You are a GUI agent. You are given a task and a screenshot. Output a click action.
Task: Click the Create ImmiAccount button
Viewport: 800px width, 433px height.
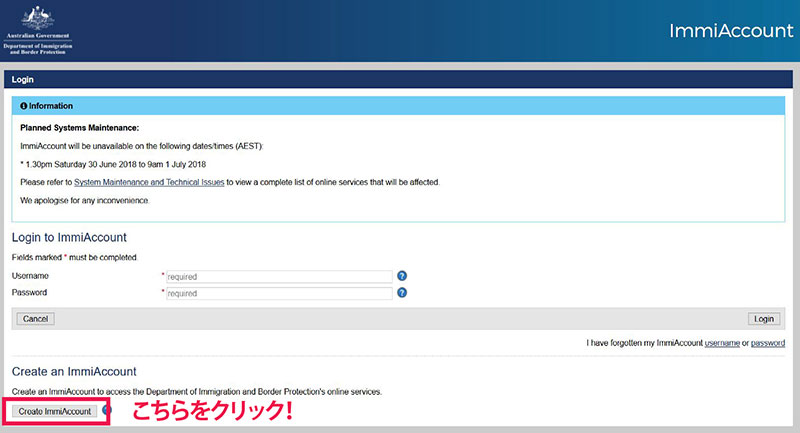tap(55, 411)
